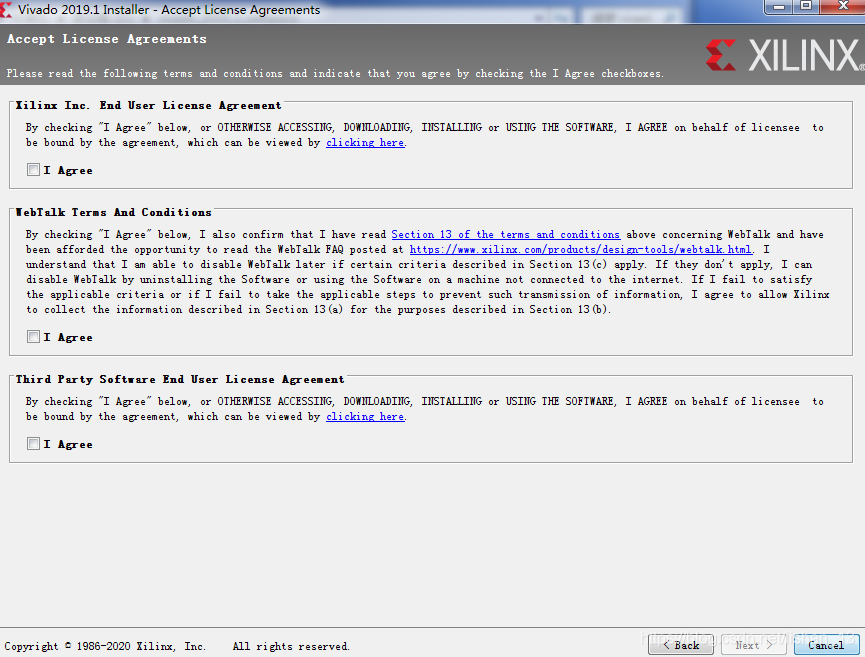Close the installer window
The image size is (865, 657).
pos(842,7)
